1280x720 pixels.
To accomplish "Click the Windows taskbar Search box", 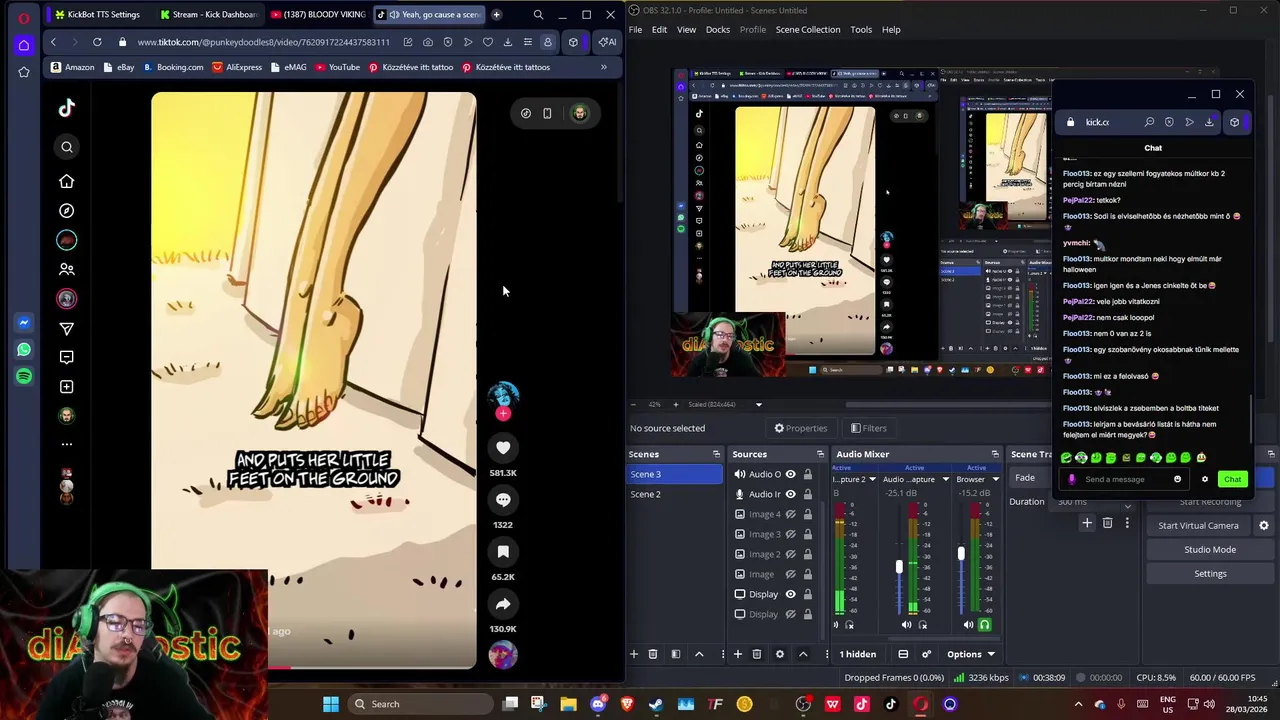I will (420, 704).
